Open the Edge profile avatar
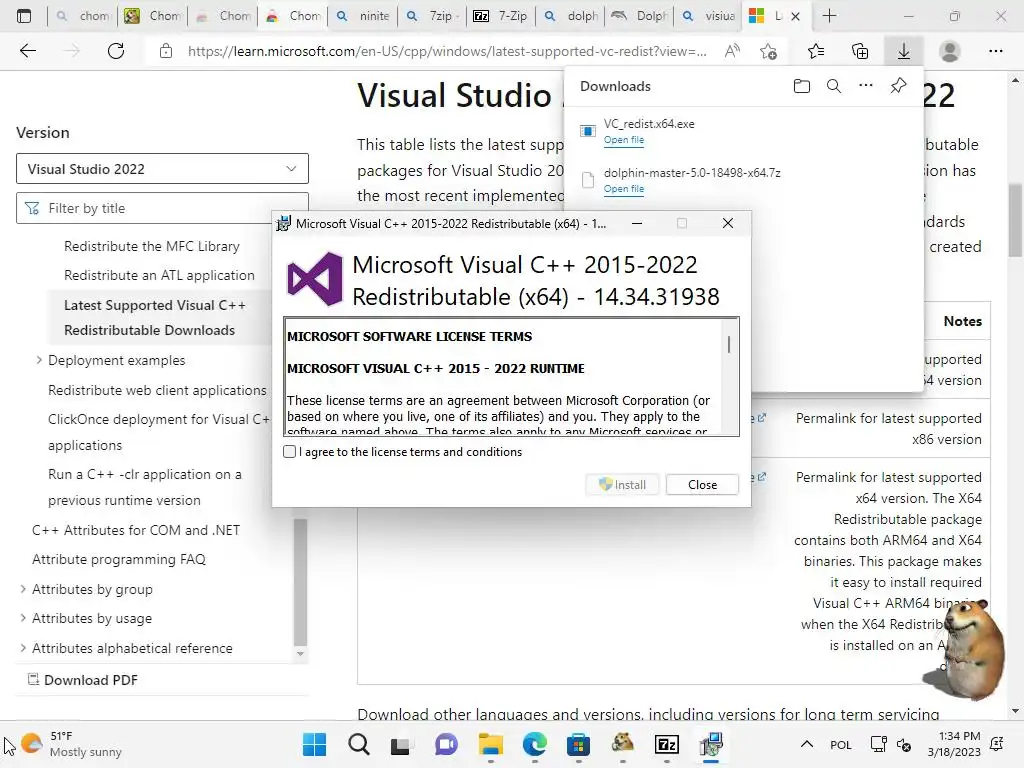Viewport: 1024px width, 768px height. 949,51
